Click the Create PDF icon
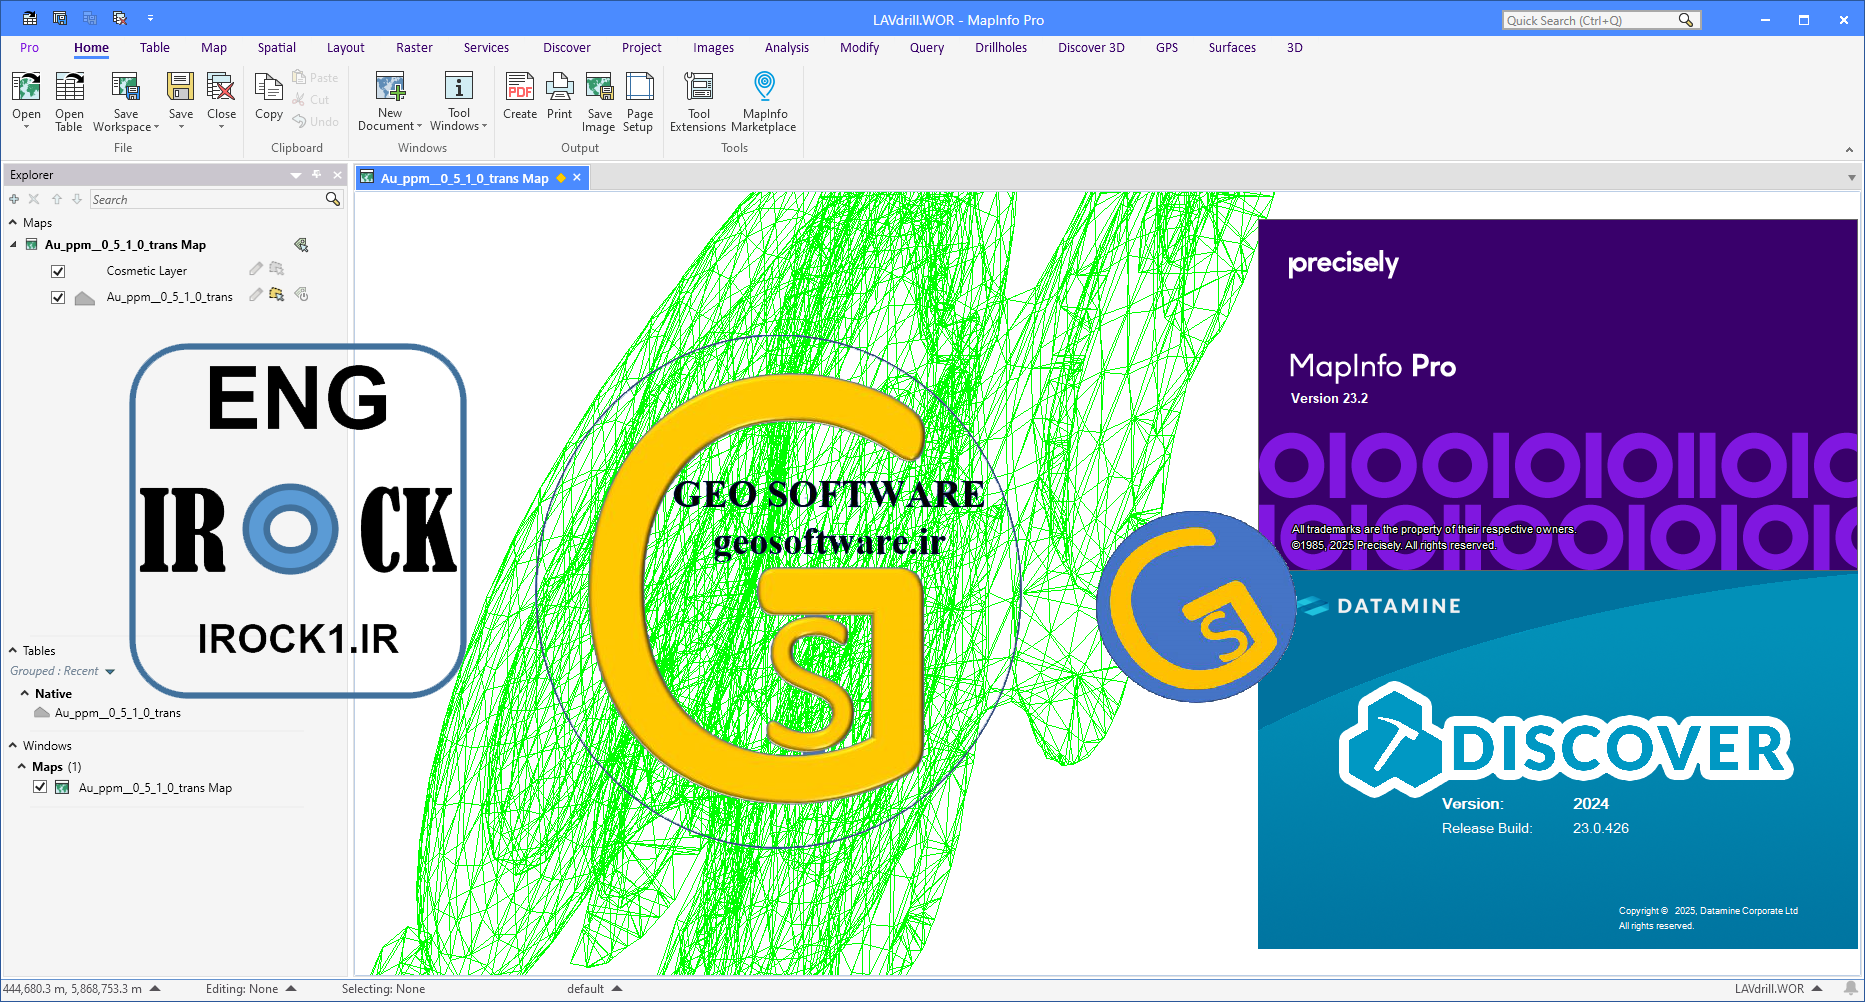The width and height of the screenshot is (1865, 1002). point(520,88)
